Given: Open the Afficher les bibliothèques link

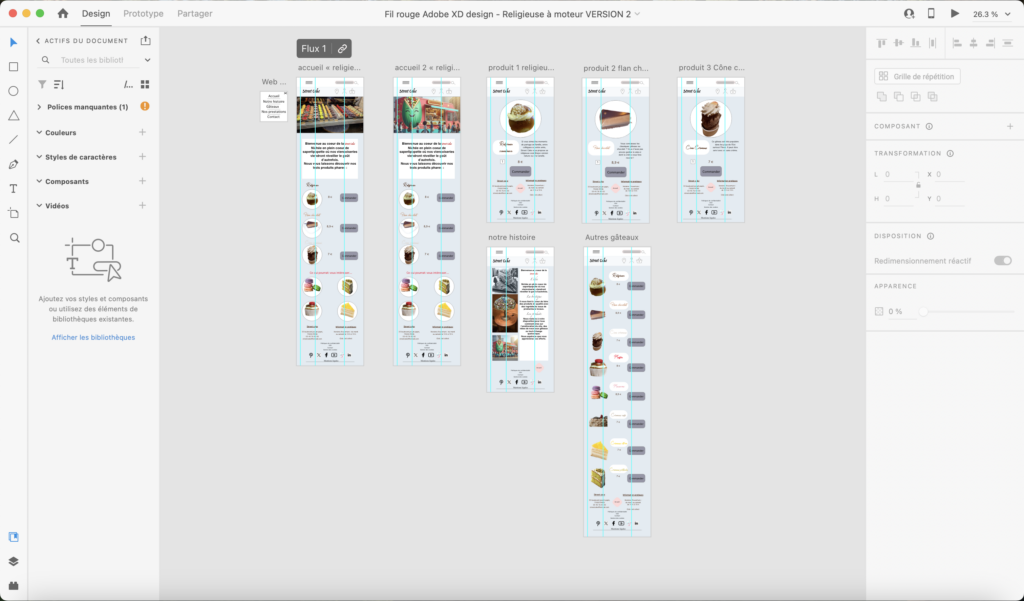Looking at the screenshot, I should pyautogui.click(x=93, y=337).
